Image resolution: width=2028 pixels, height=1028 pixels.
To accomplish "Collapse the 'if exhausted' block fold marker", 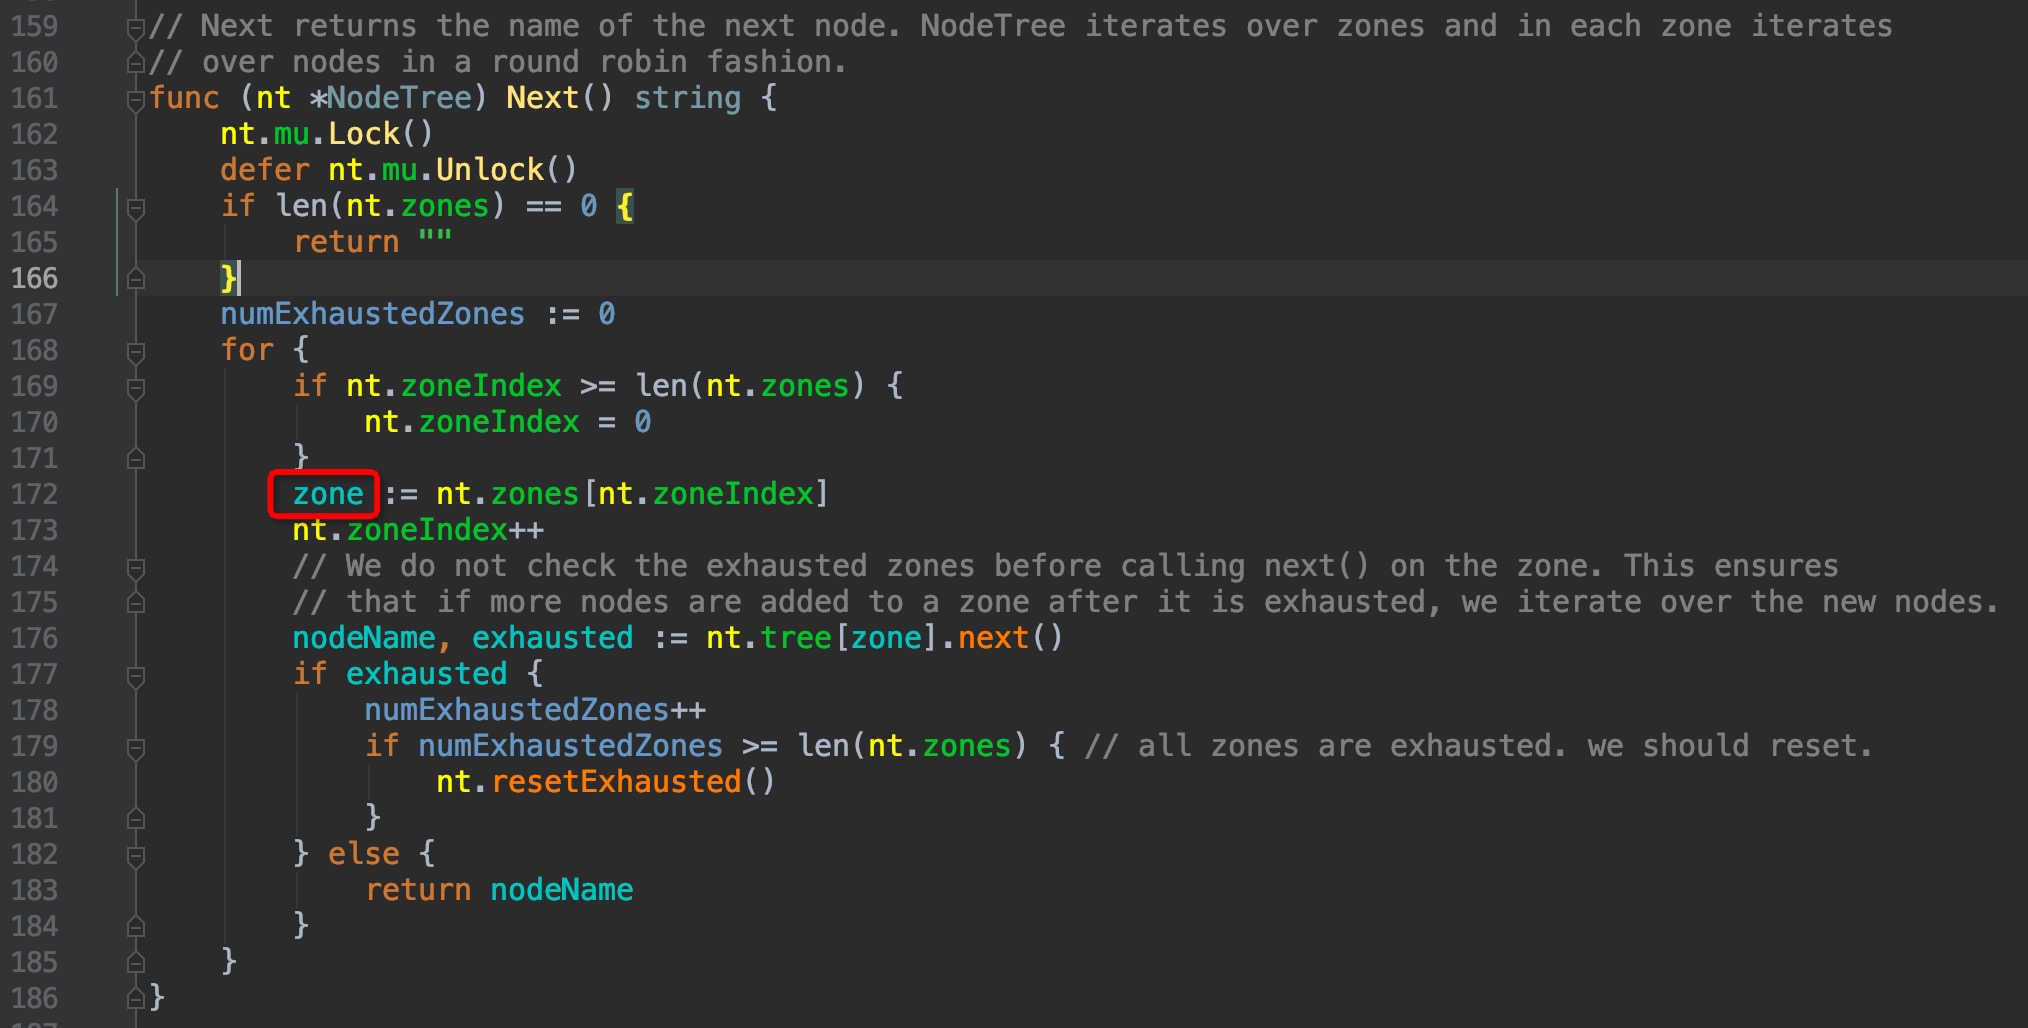I will click(x=136, y=675).
